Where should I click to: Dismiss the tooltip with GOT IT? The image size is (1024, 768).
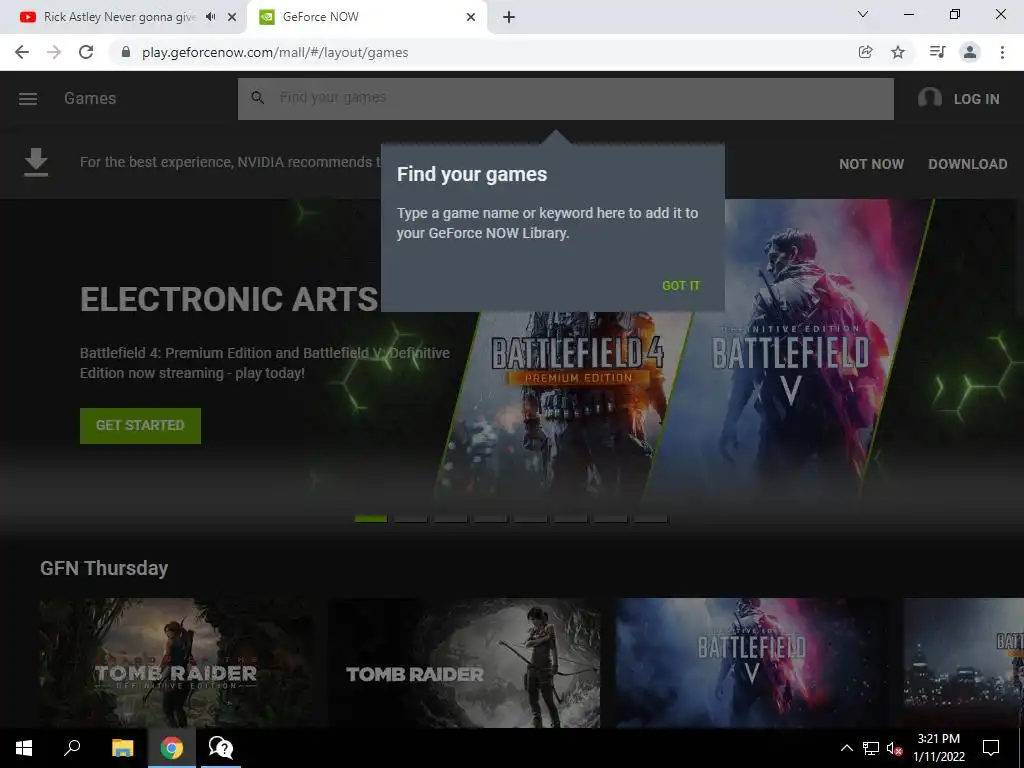[680, 285]
